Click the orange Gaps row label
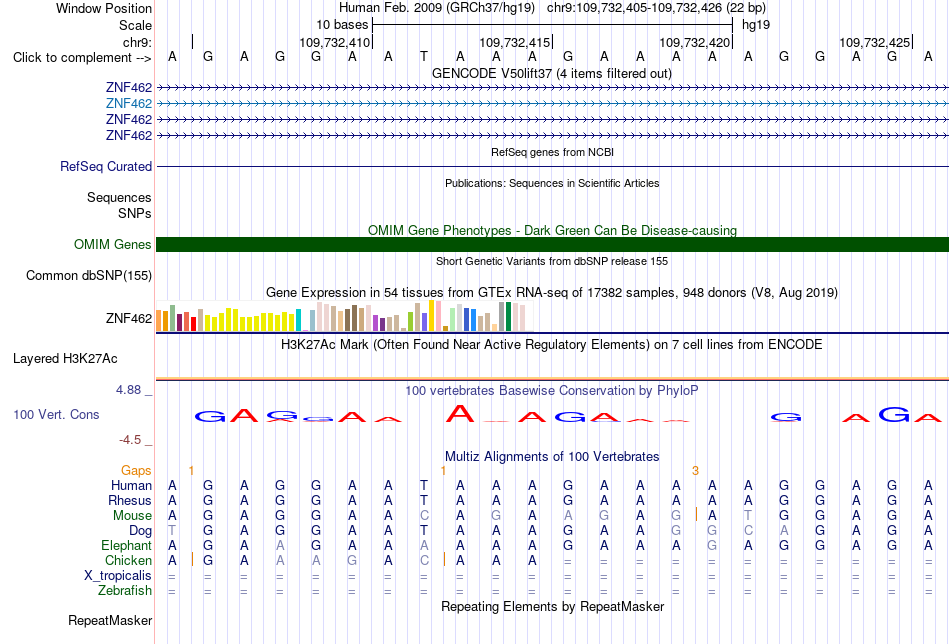Screen dimensions: 950x644 tap(136, 471)
